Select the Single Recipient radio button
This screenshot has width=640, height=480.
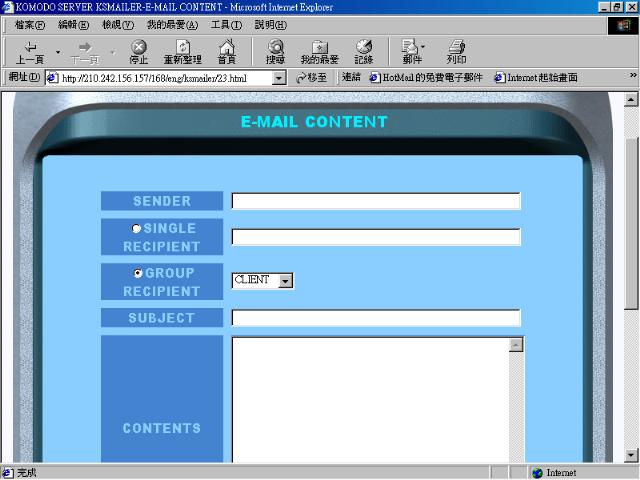[137, 229]
